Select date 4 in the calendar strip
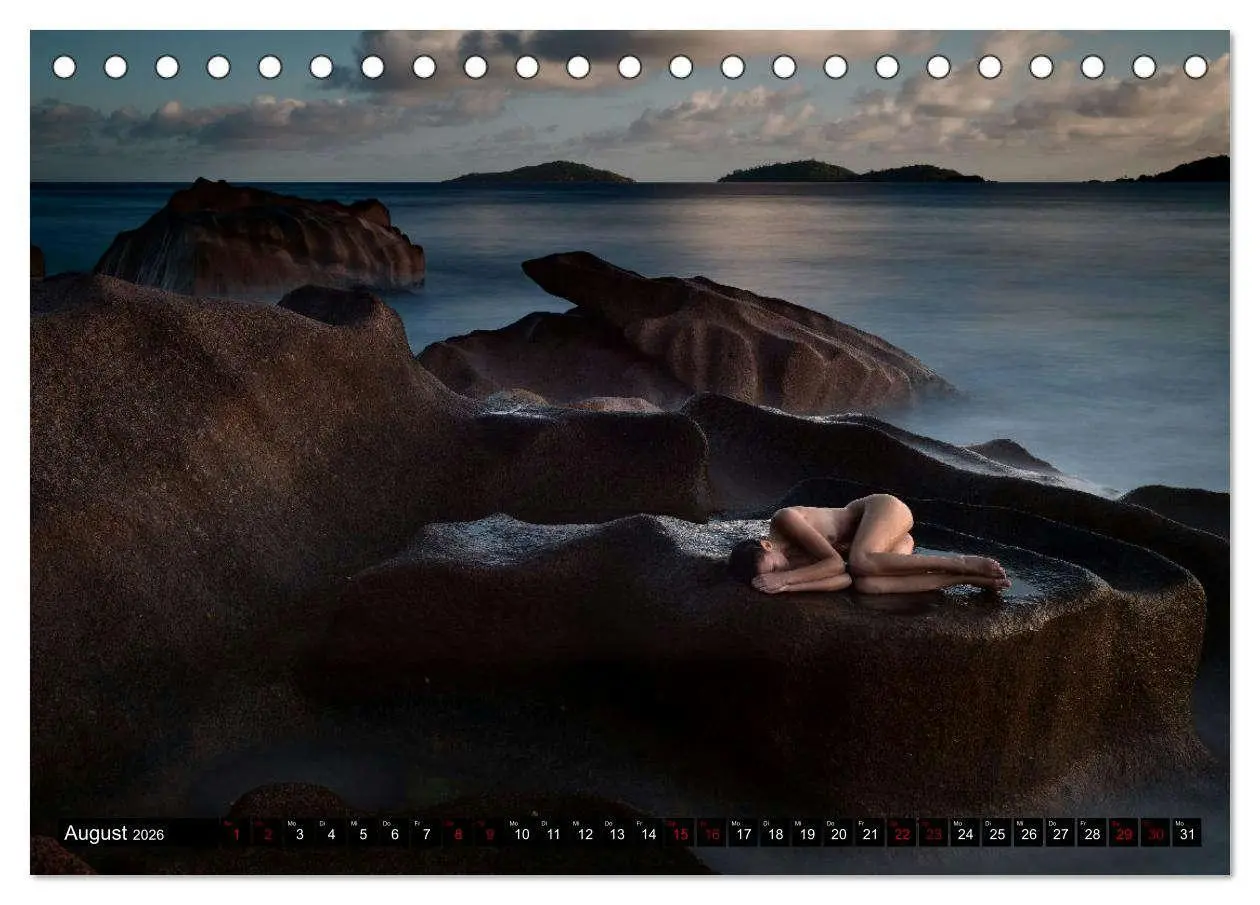This screenshot has height=905, width=1260. (331, 832)
